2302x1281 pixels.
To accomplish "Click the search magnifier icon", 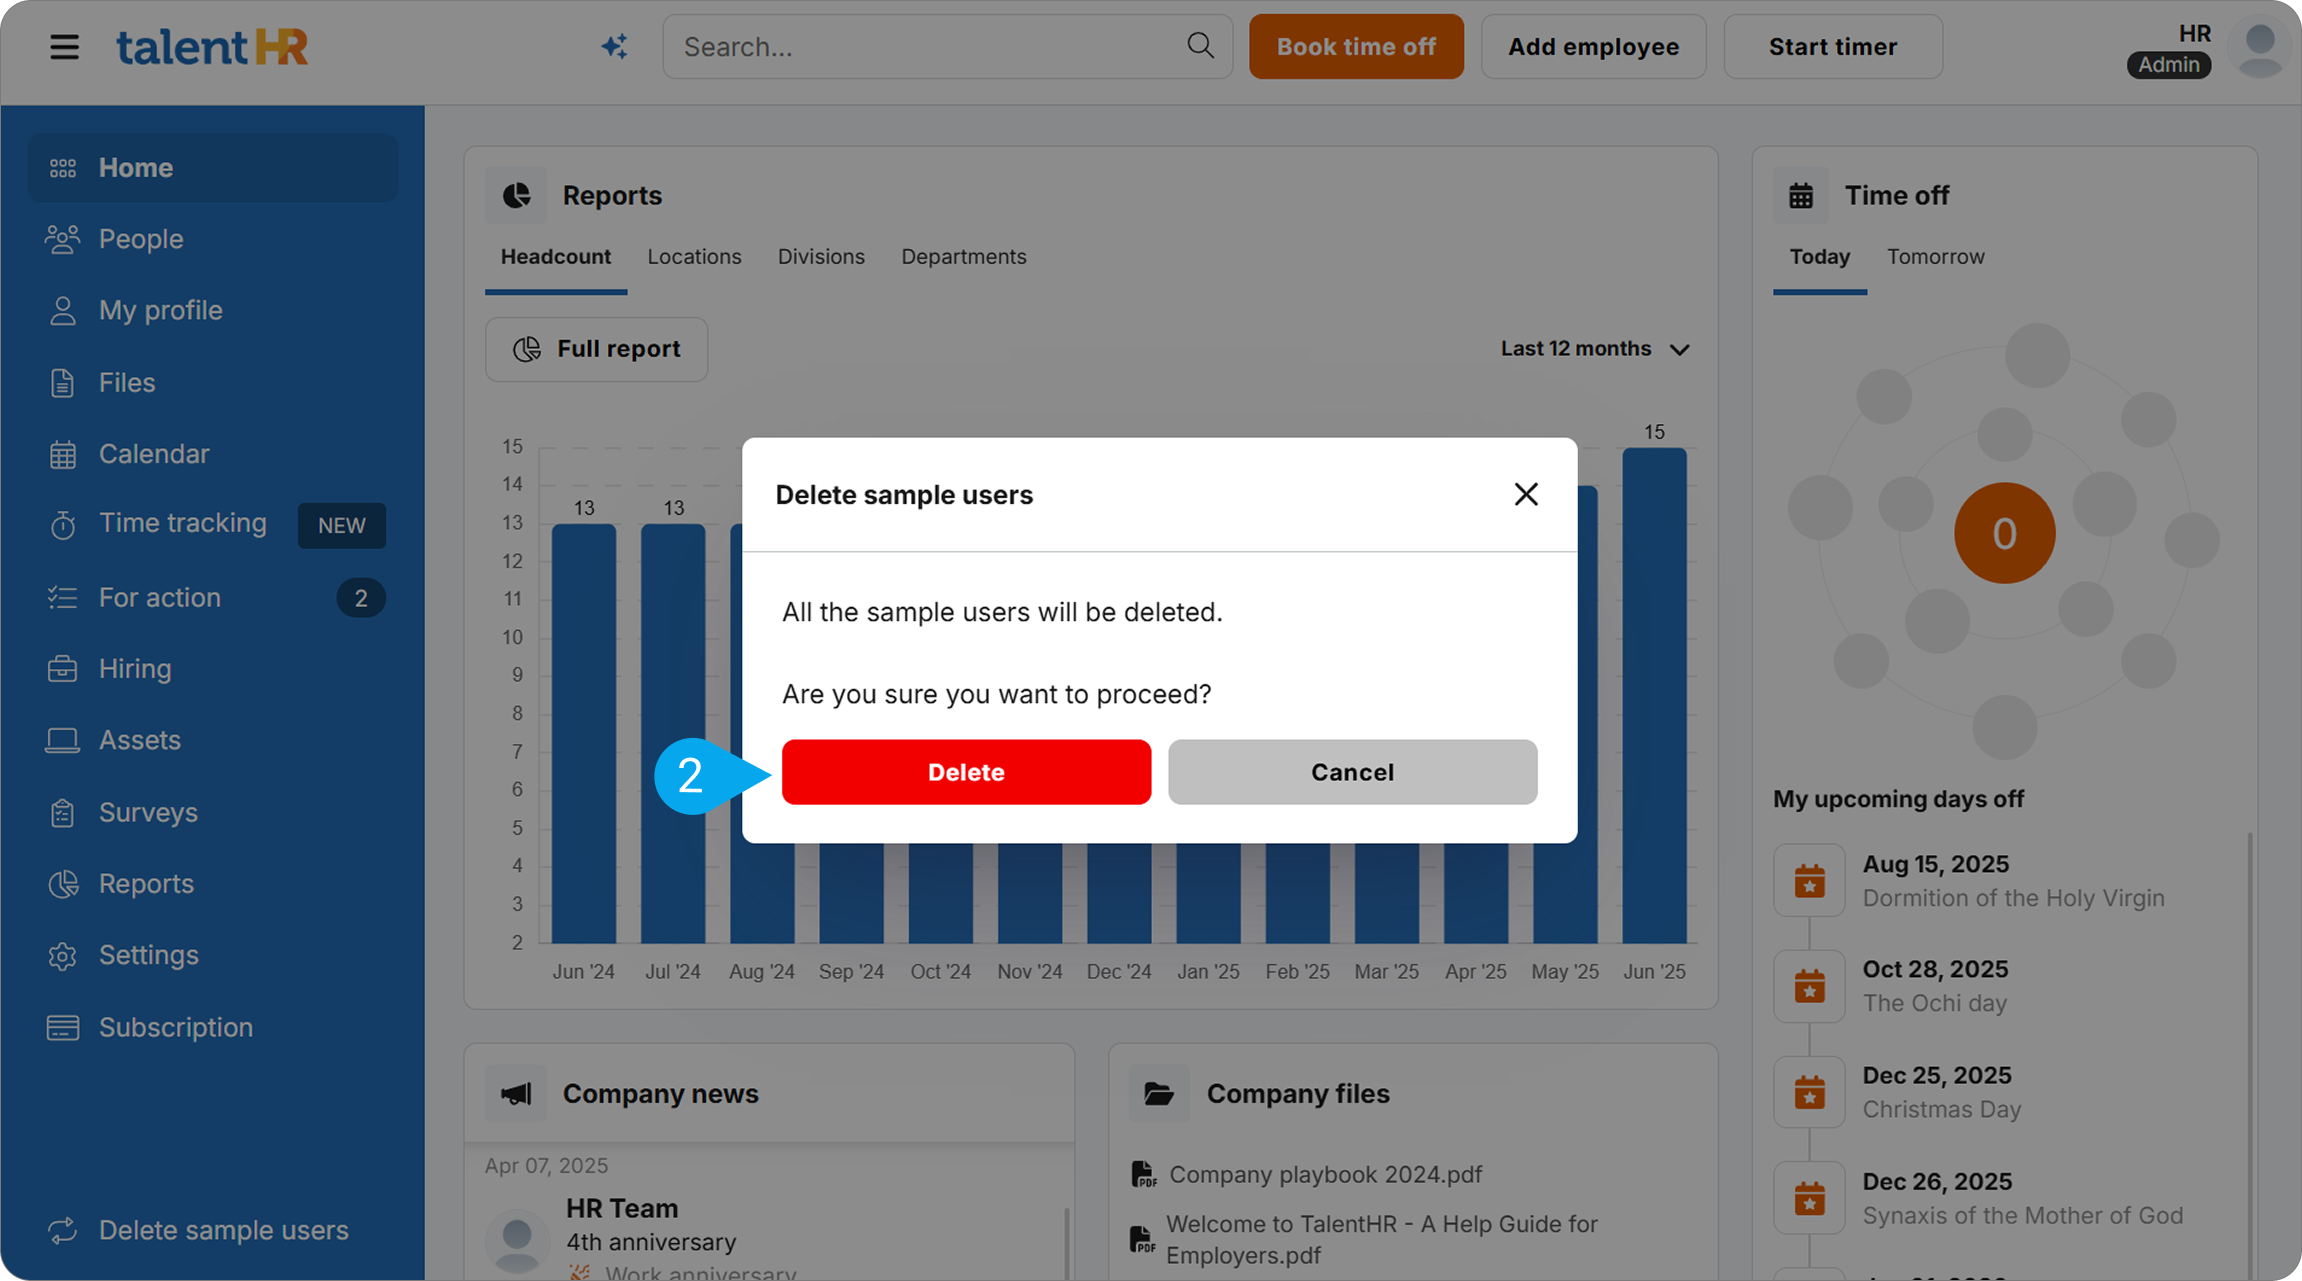I will click(1200, 46).
